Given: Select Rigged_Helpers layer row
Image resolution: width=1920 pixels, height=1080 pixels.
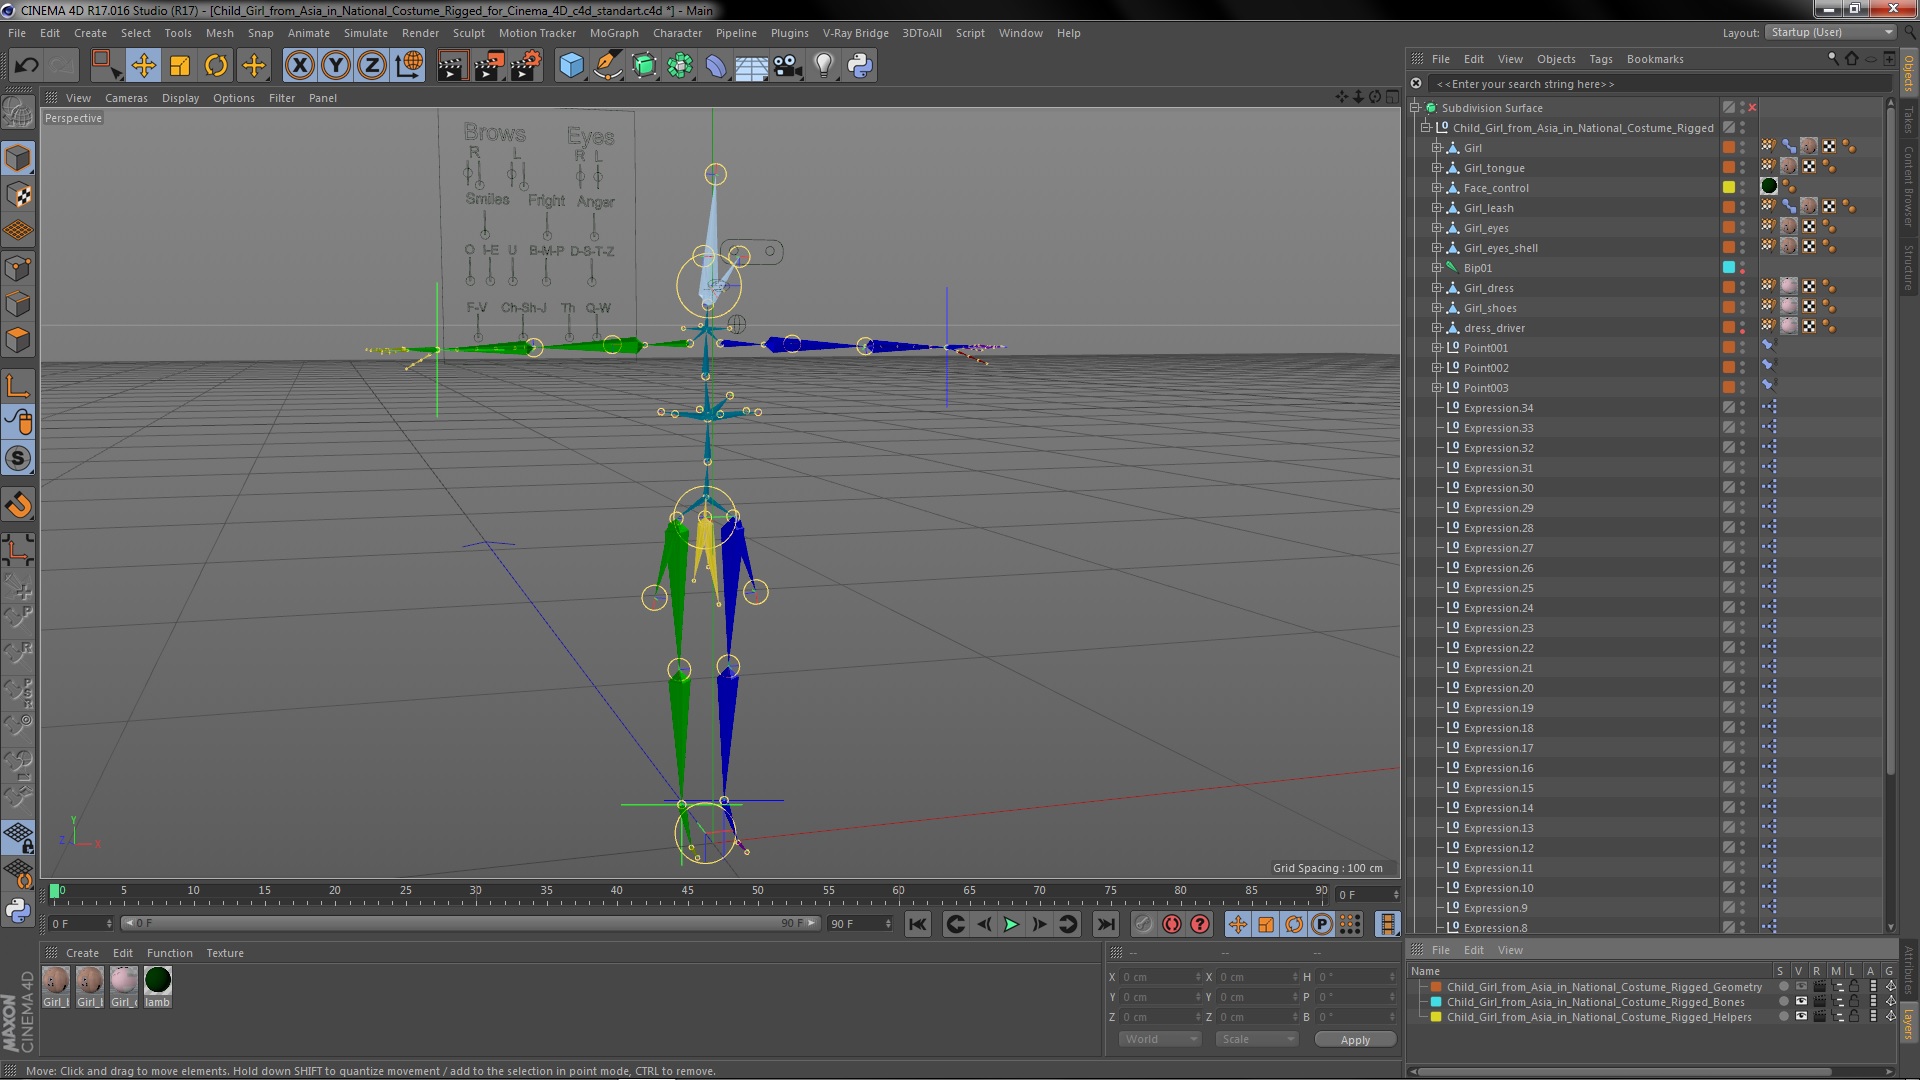Looking at the screenshot, I should pos(1598,1017).
